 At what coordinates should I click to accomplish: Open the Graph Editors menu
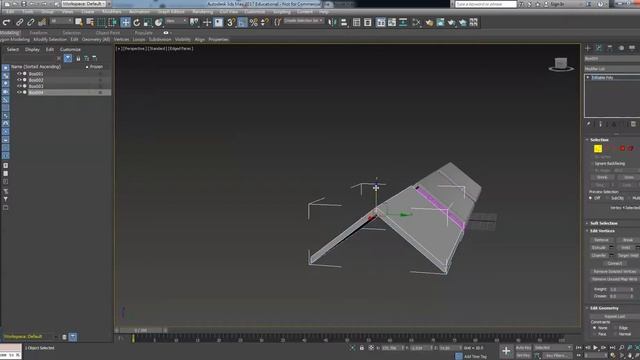(x=171, y=12)
